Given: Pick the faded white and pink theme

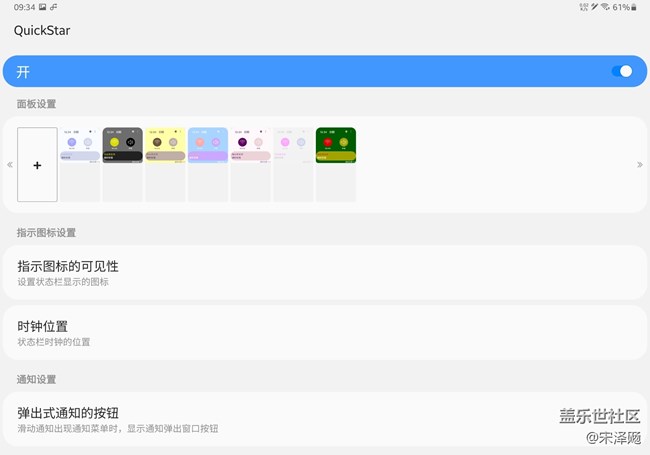Looking at the screenshot, I should [x=293, y=165].
